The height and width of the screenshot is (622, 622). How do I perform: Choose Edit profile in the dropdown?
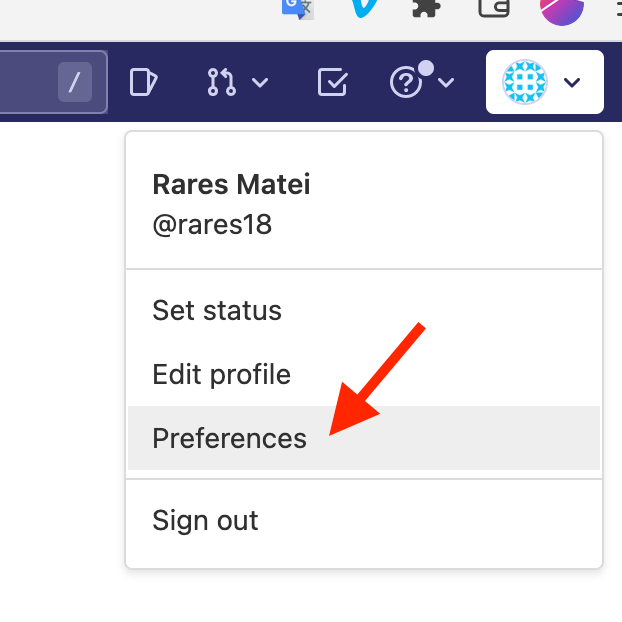click(x=221, y=375)
